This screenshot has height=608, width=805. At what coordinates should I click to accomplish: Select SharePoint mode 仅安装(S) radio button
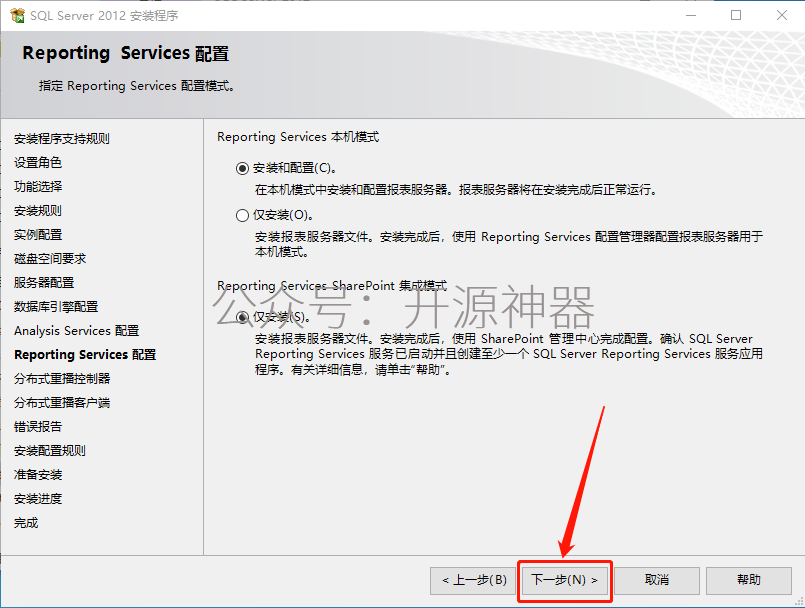pyautogui.click(x=242, y=317)
